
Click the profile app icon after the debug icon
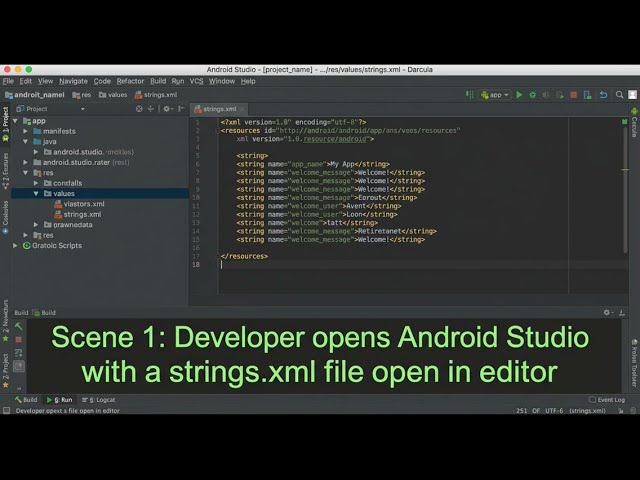546,95
